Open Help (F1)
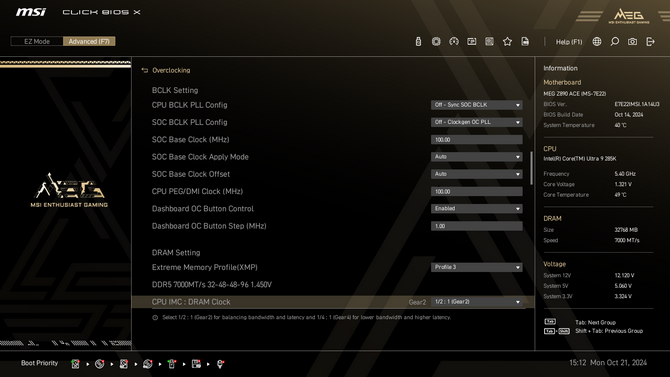The image size is (670, 377). coord(569,42)
